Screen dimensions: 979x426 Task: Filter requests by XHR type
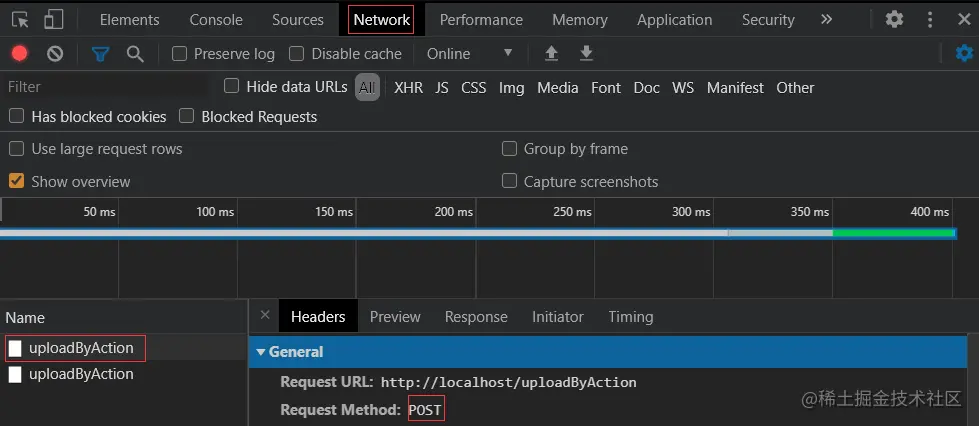pos(408,87)
